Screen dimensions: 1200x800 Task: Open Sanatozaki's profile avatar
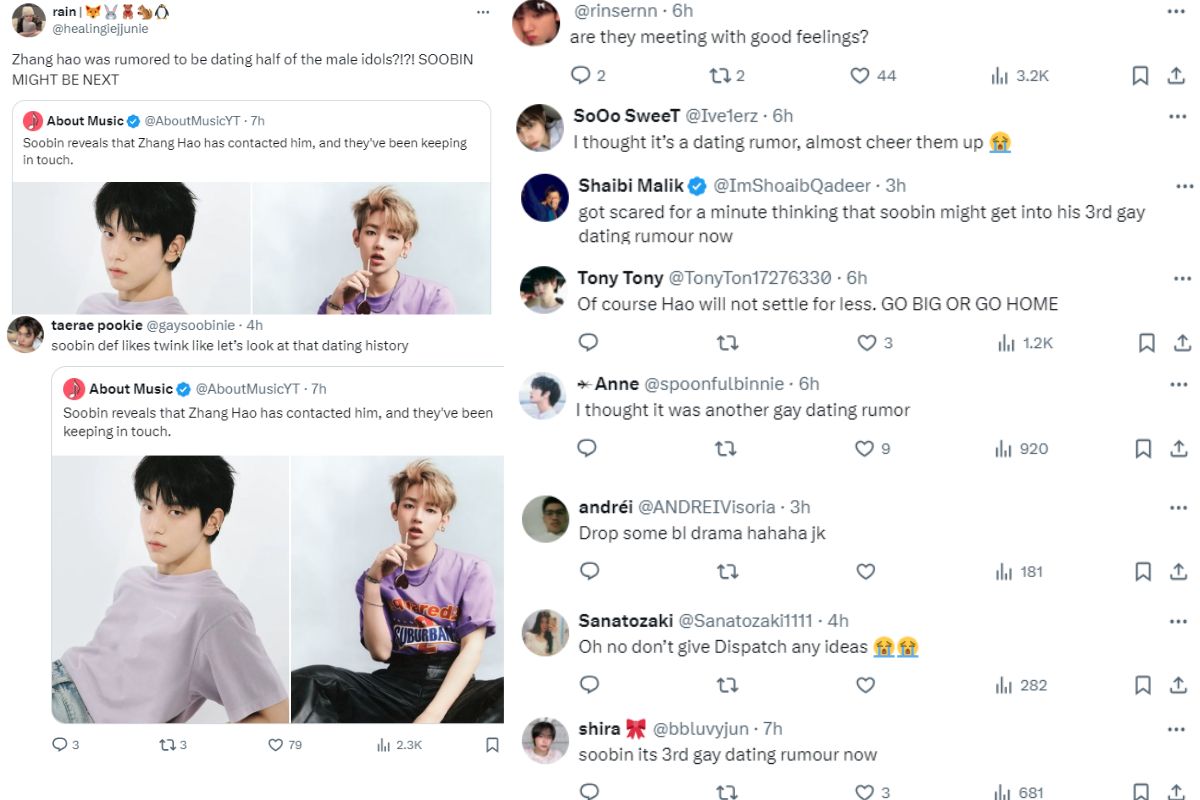[x=545, y=632]
